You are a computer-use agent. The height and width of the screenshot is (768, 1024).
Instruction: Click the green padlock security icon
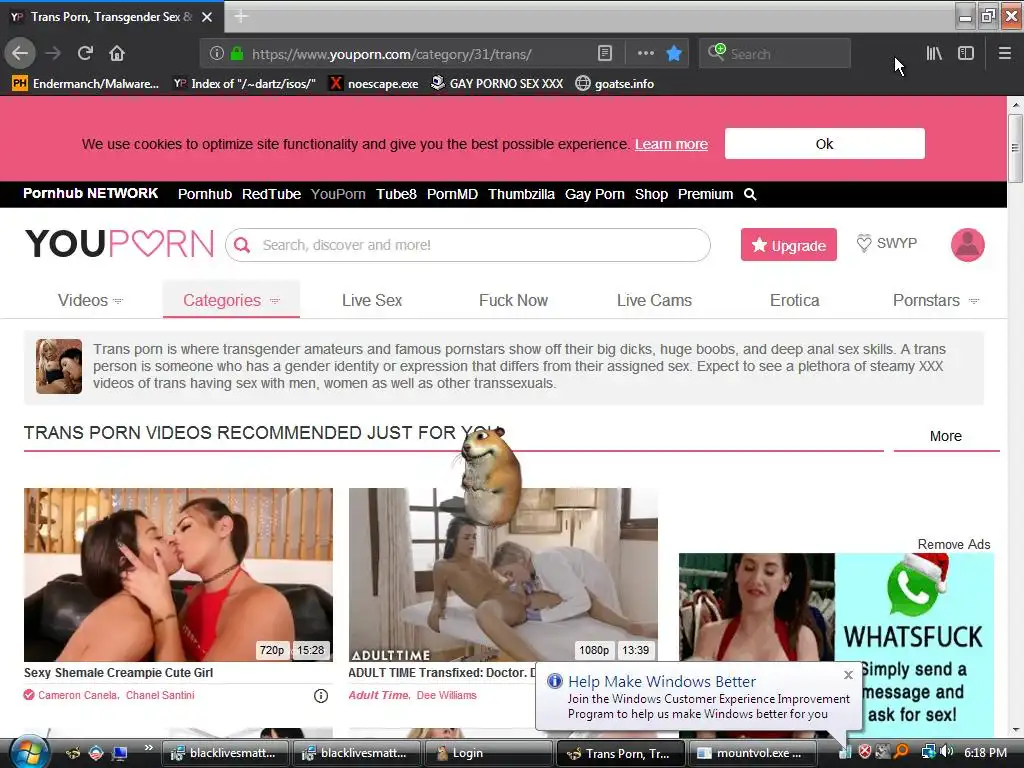237,54
